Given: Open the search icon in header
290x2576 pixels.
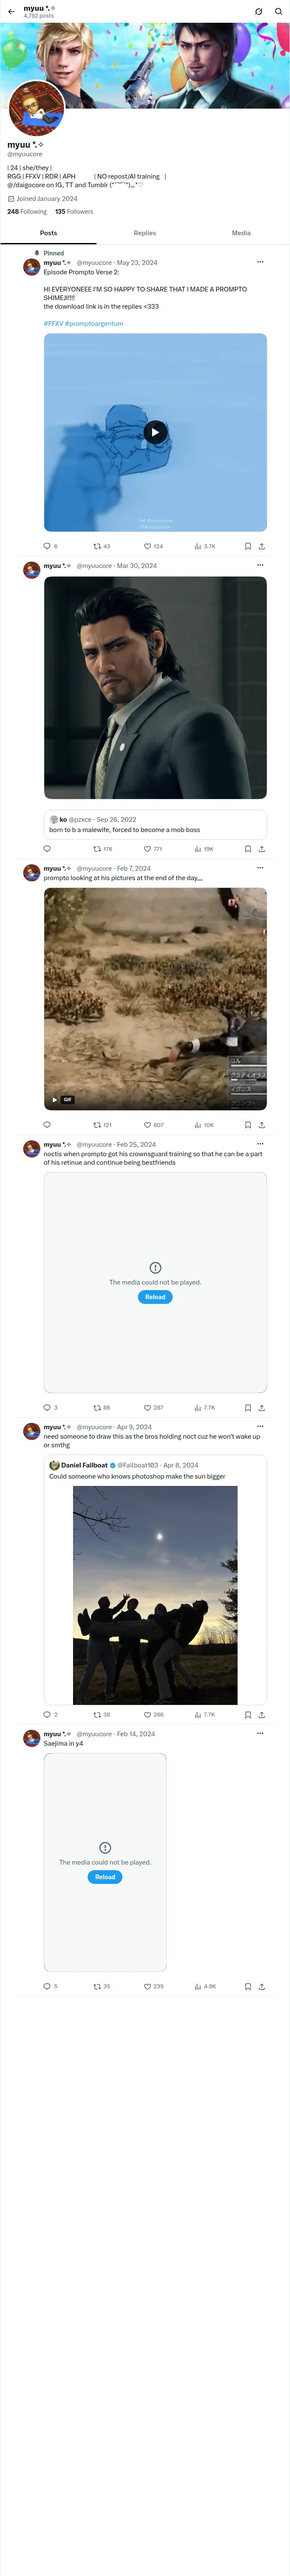Looking at the screenshot, I should tap(278, 11).
